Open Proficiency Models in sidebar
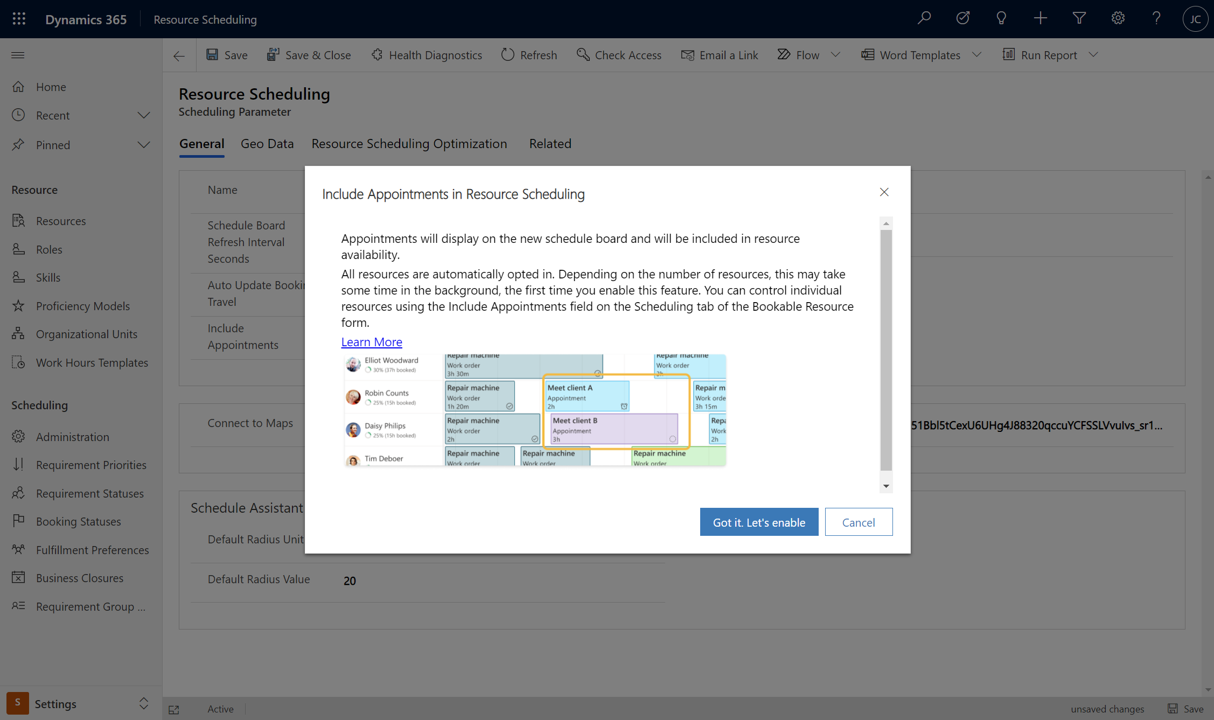Viewport: 1214px width, 720px height. [x=81, y=306]
